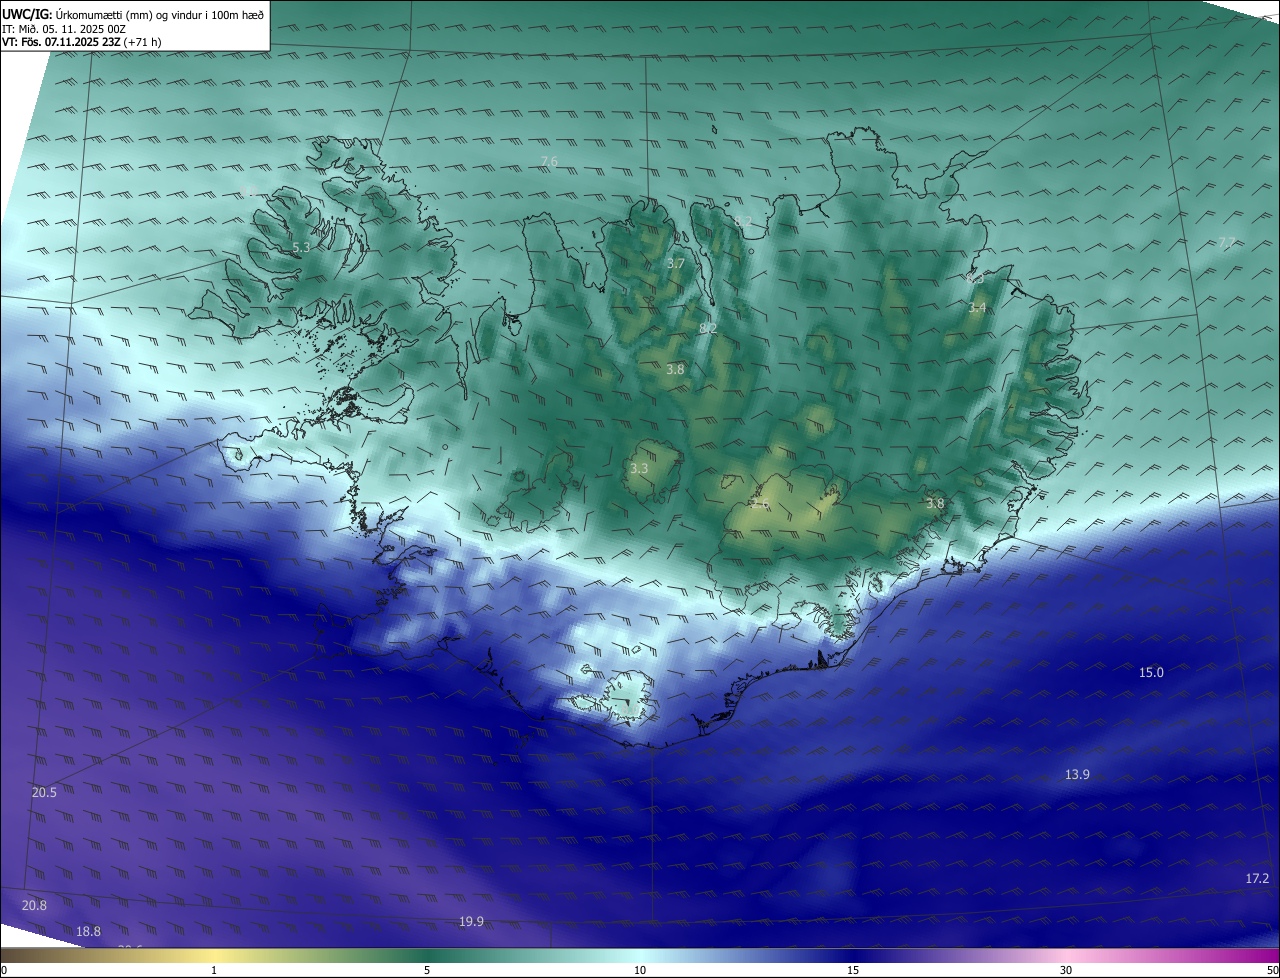This screenshot has width=1280, height=978.
Task: Click the color scale tick label 5
Action: click(x=427, y=970)
